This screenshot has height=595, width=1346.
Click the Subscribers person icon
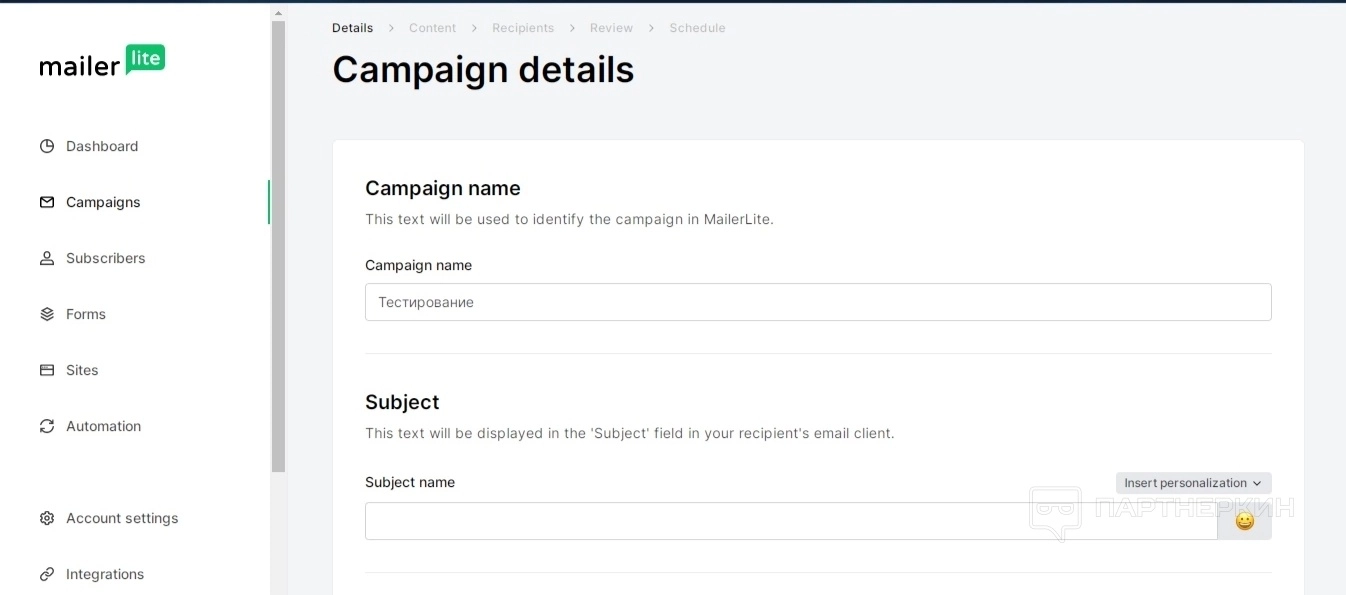47,258
